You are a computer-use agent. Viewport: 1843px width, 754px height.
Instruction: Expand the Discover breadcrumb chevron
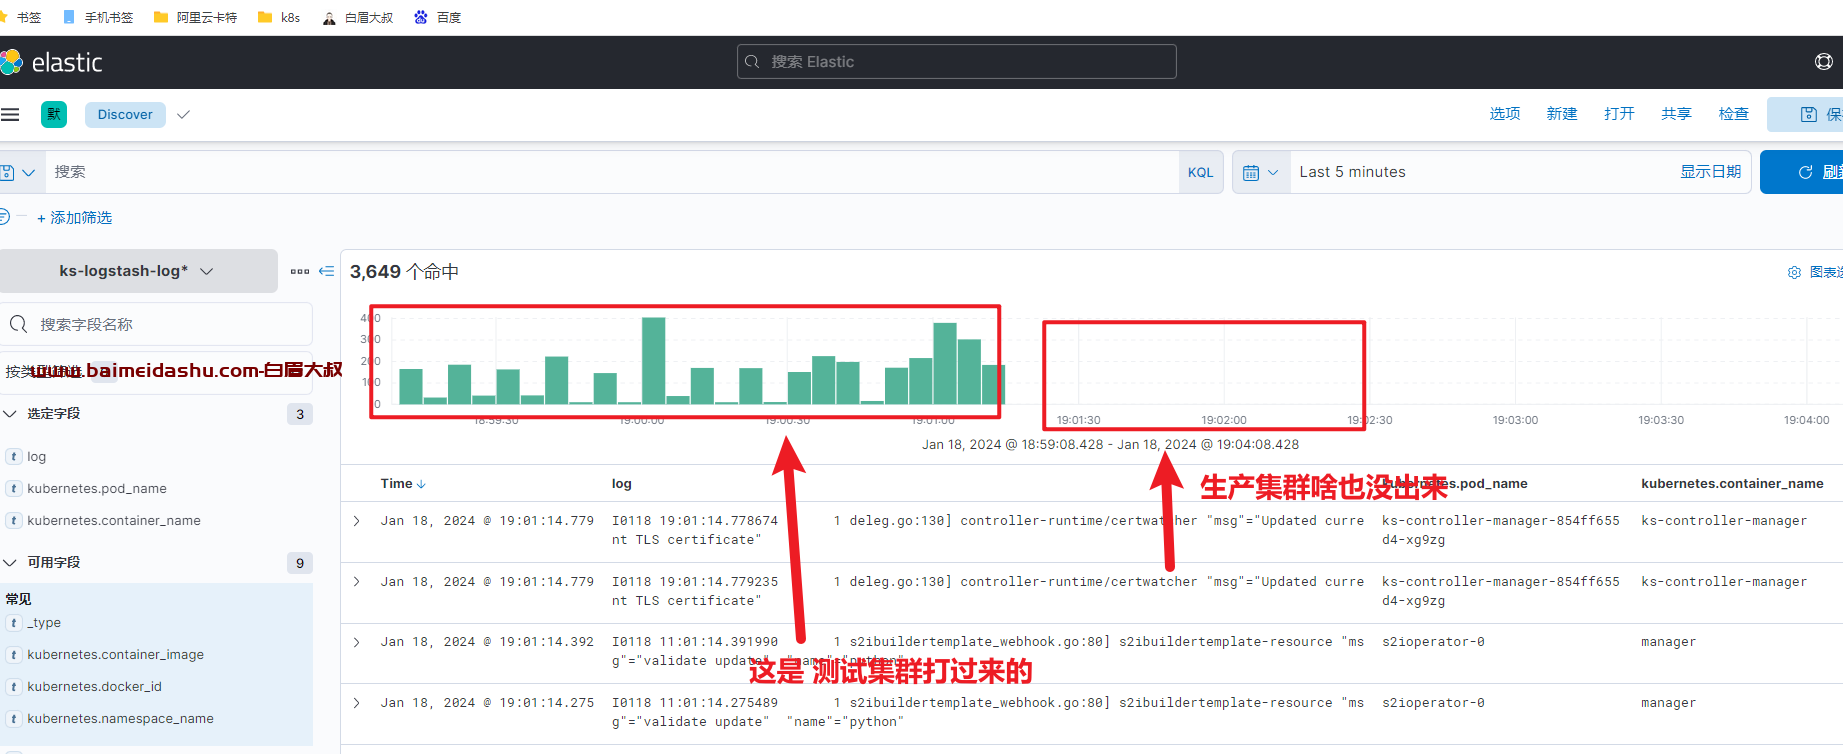click(x=183, y=114)
